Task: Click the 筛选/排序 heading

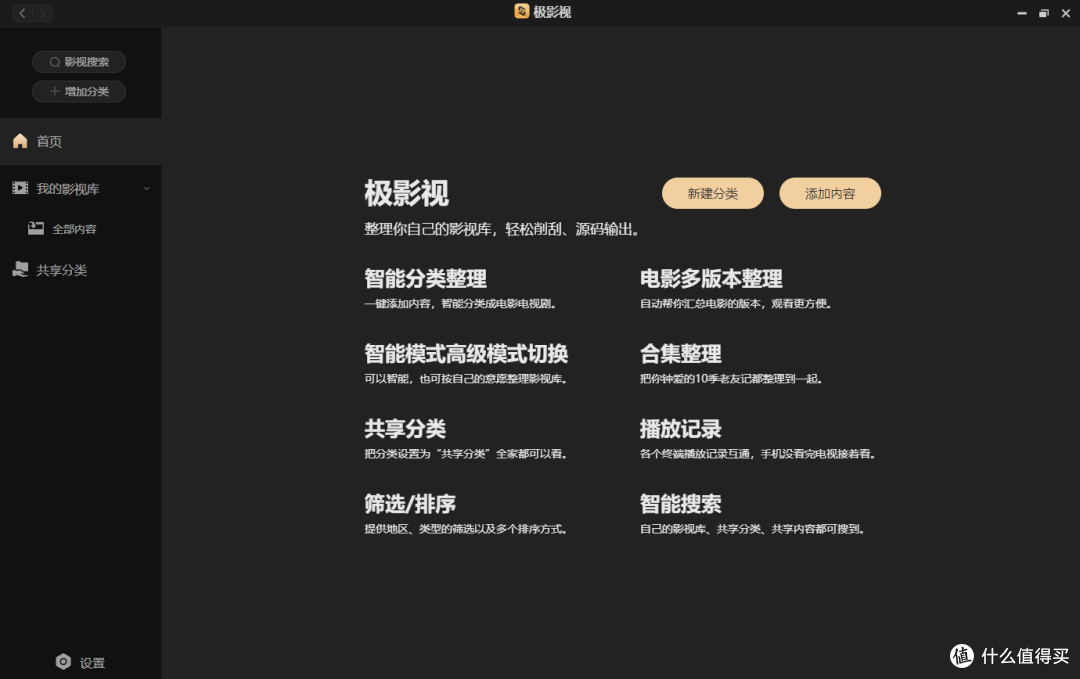Action: (410, 504)
